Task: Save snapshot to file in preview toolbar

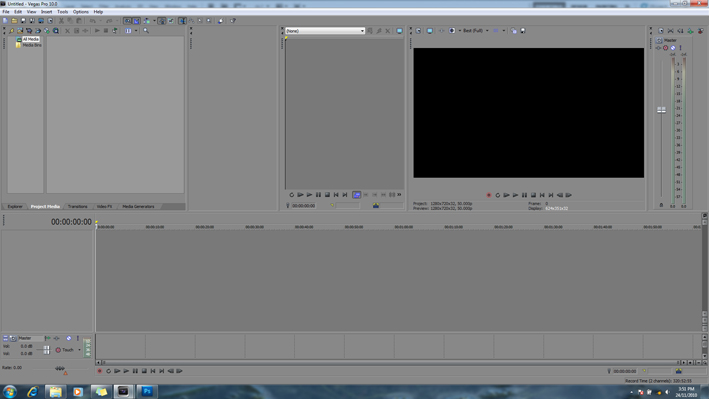Action: (523, 31)
